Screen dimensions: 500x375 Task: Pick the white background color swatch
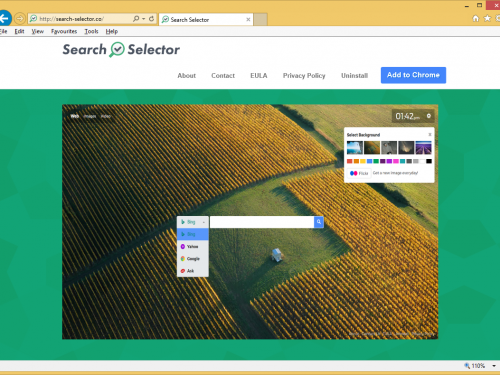(422, 161)
